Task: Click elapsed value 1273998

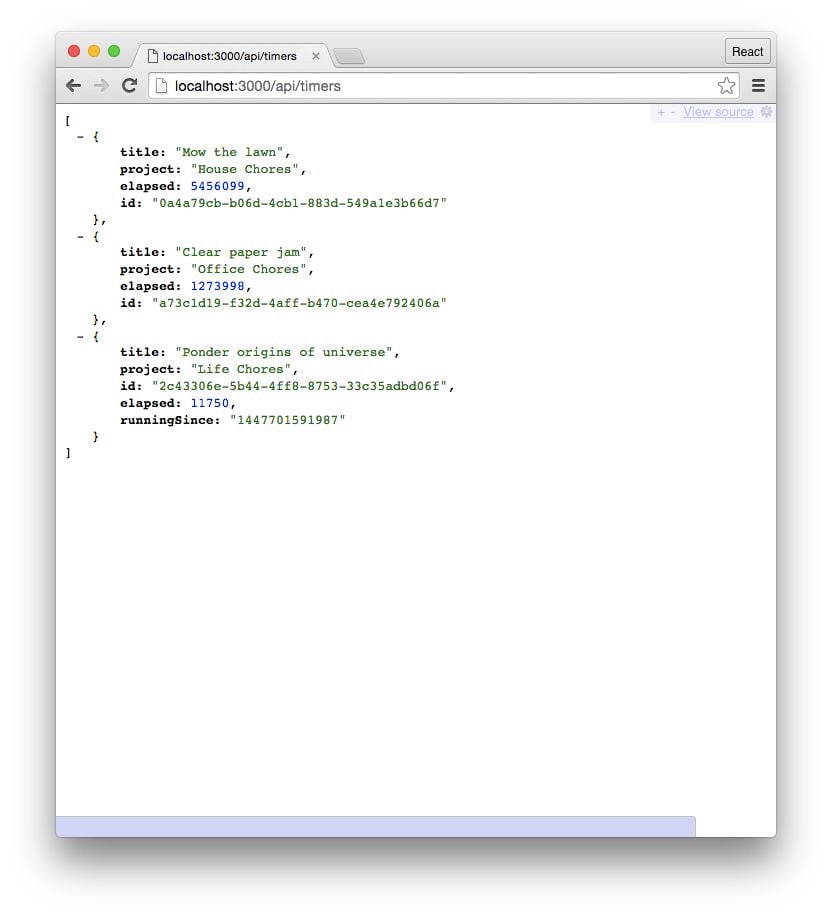Action: click(x=218, y=286)
